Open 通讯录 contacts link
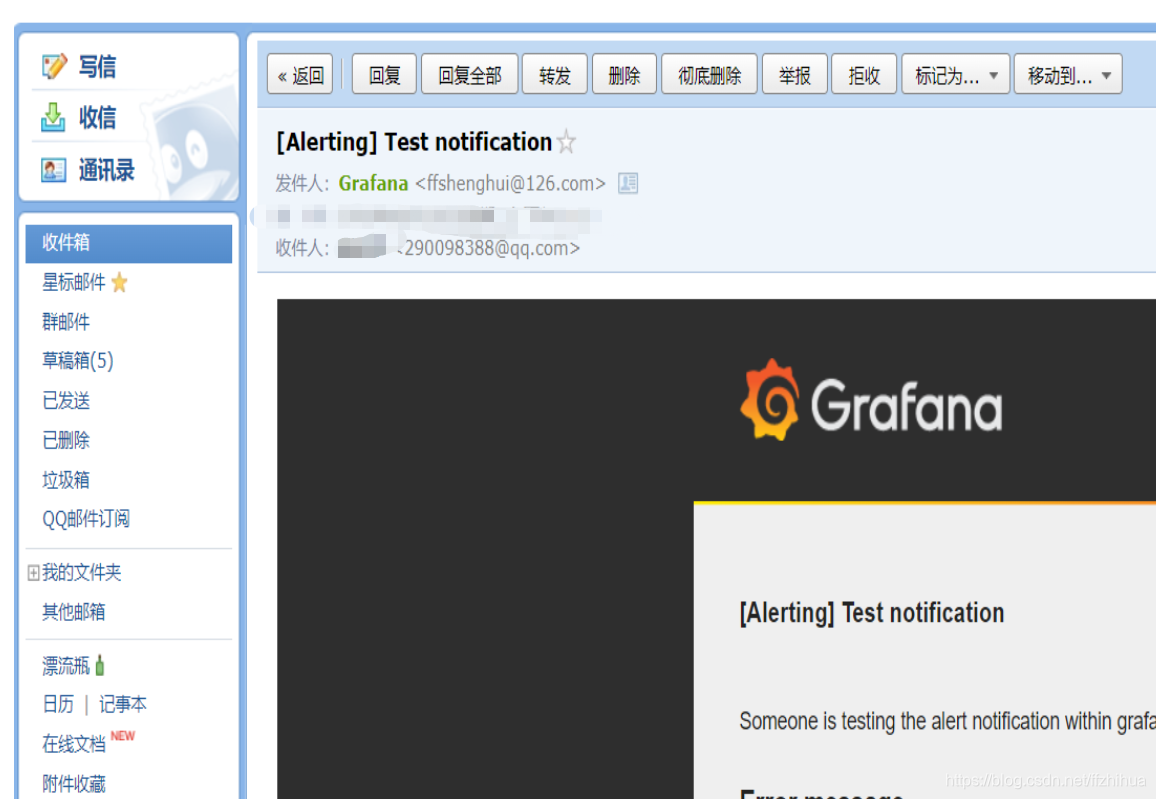 point(107,170)
